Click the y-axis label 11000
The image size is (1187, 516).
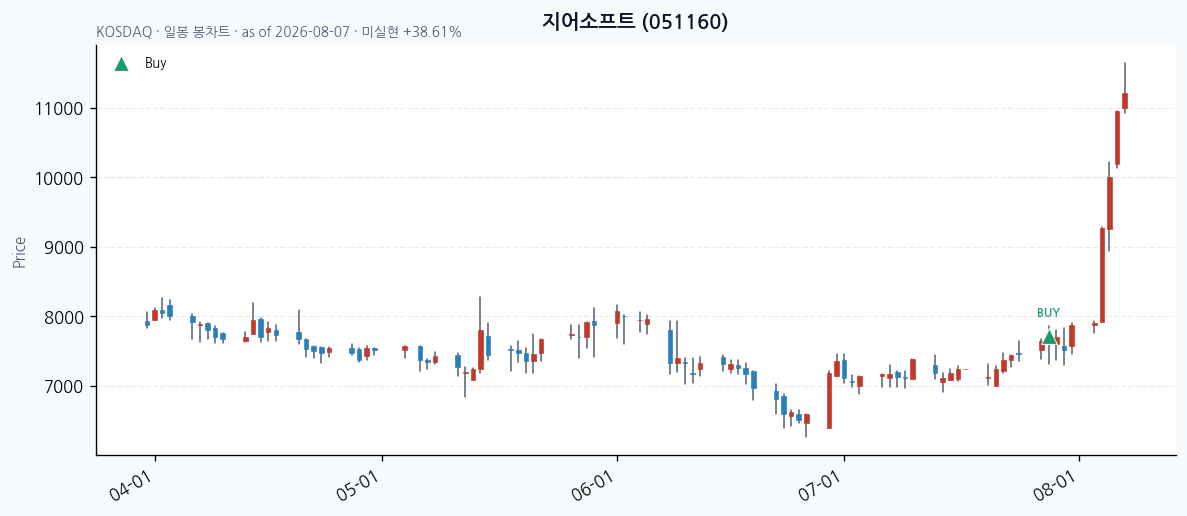tap(59, 109)
